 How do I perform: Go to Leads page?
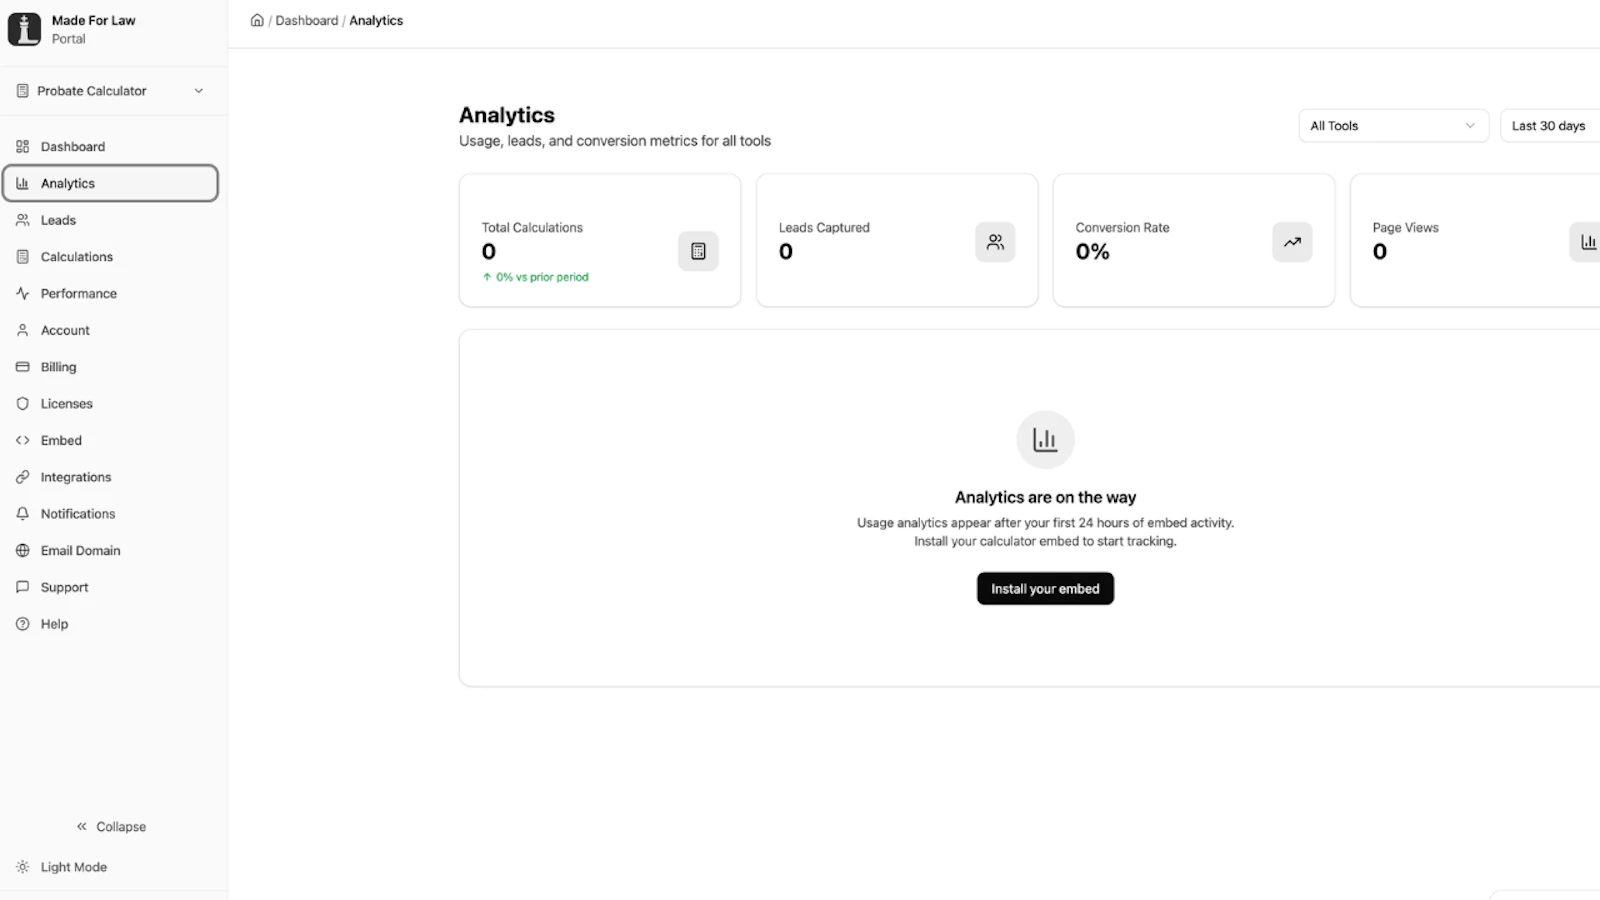point(110,220)
